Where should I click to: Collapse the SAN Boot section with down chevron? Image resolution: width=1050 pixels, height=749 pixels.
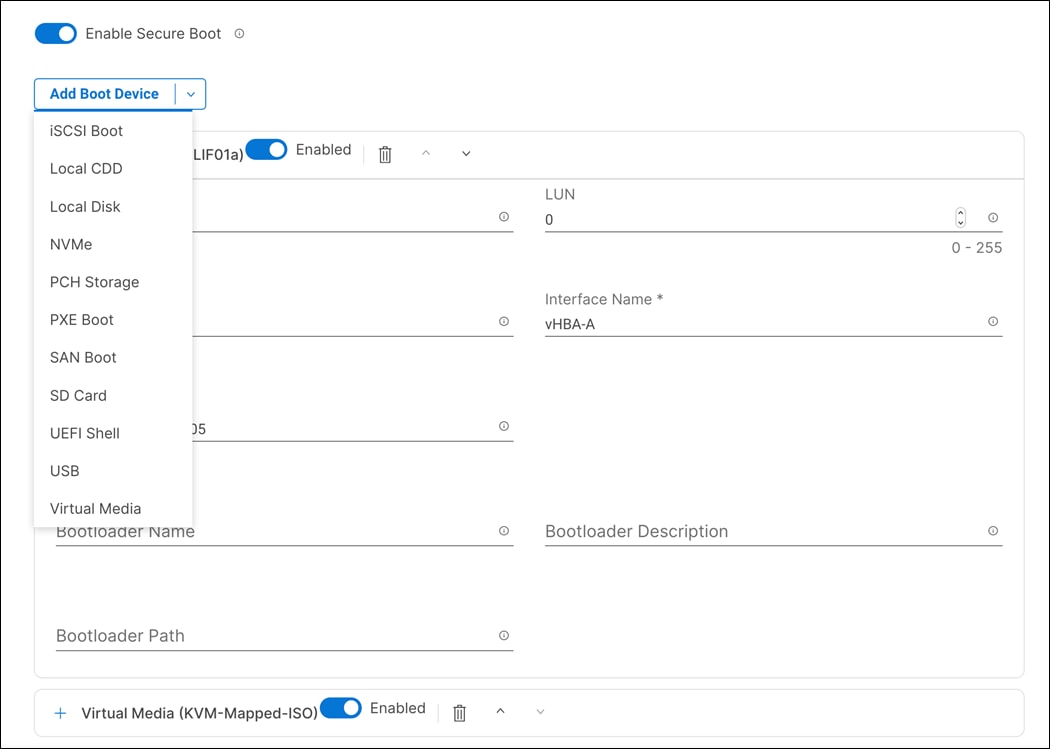click(465, 153)
